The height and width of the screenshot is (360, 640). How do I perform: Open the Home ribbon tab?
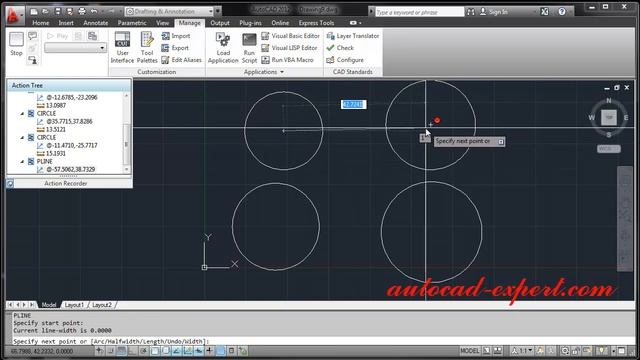(40, 23)
